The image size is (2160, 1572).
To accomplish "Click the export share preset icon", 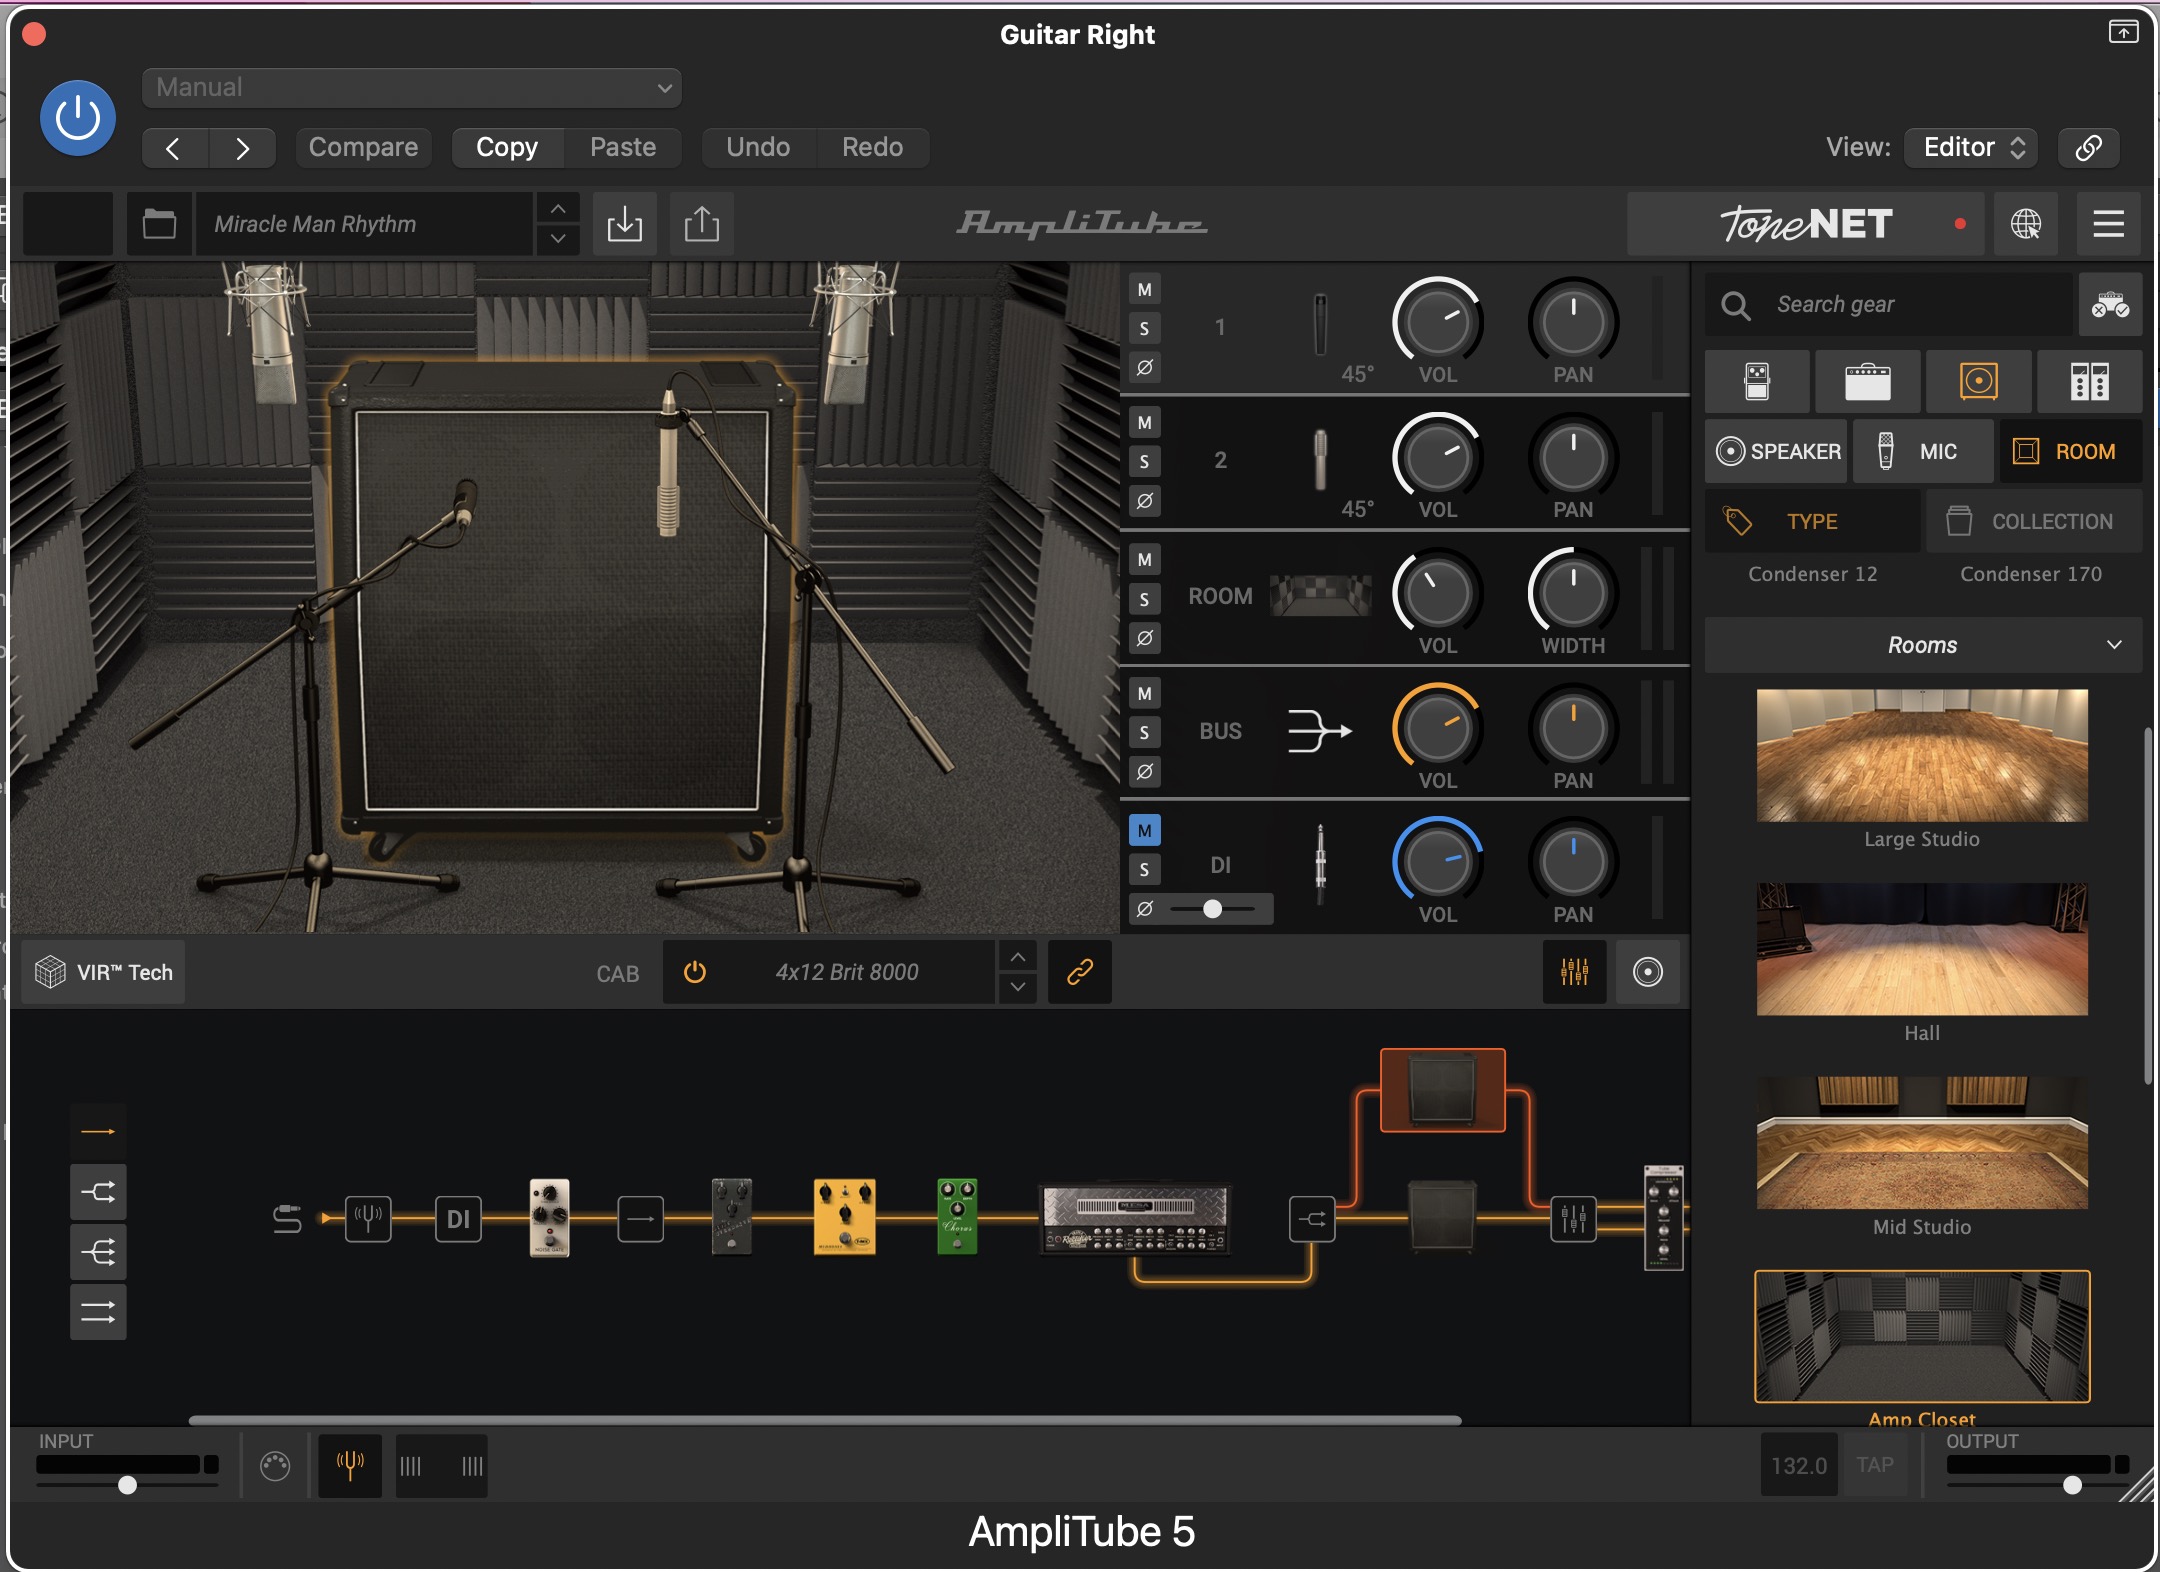I will pos(702,224).
